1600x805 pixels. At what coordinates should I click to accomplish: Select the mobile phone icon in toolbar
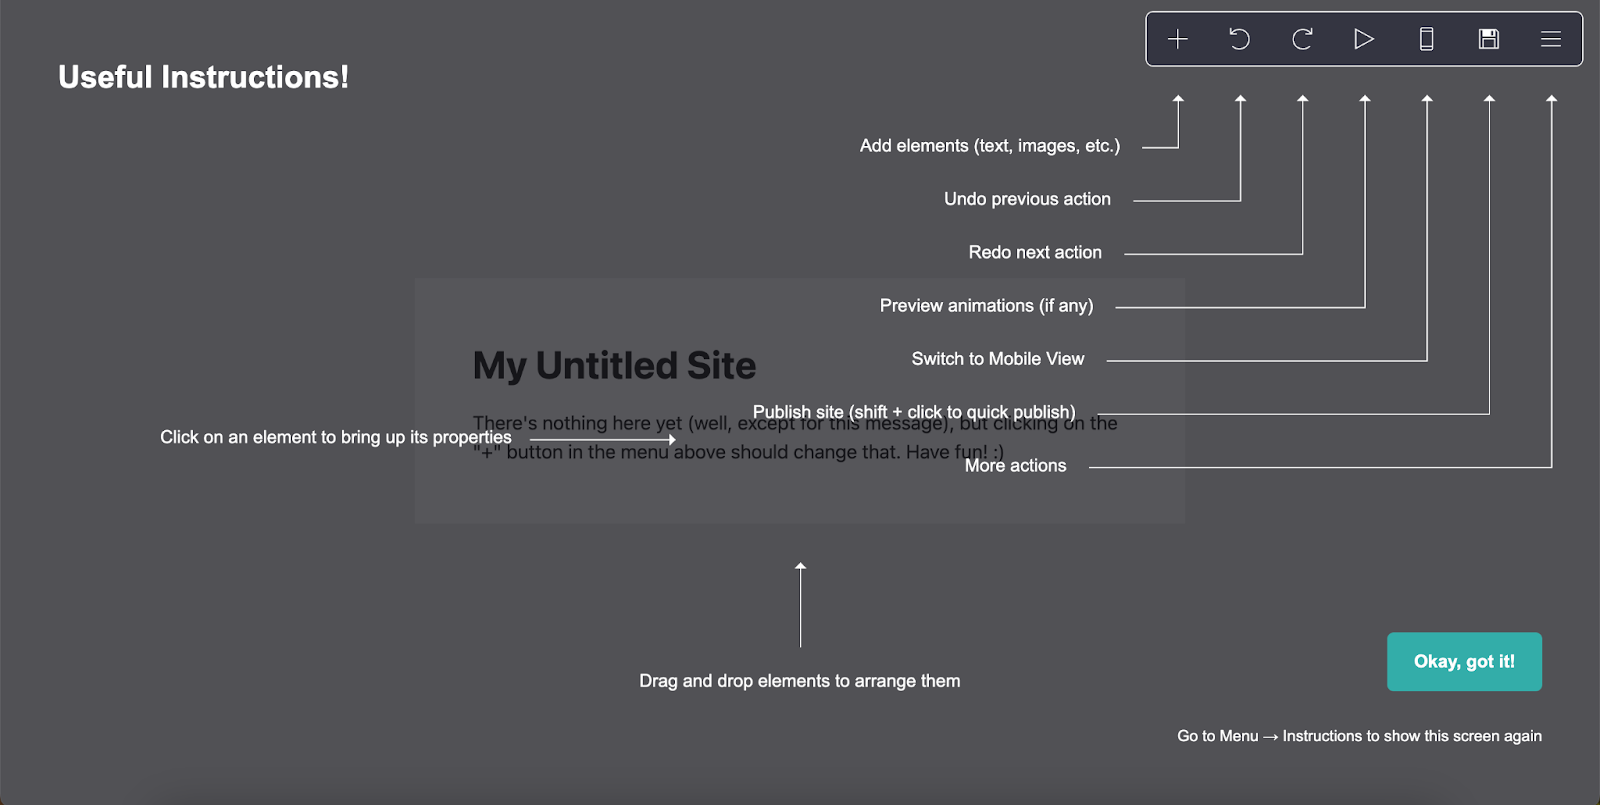click(x=1426, y=39)
